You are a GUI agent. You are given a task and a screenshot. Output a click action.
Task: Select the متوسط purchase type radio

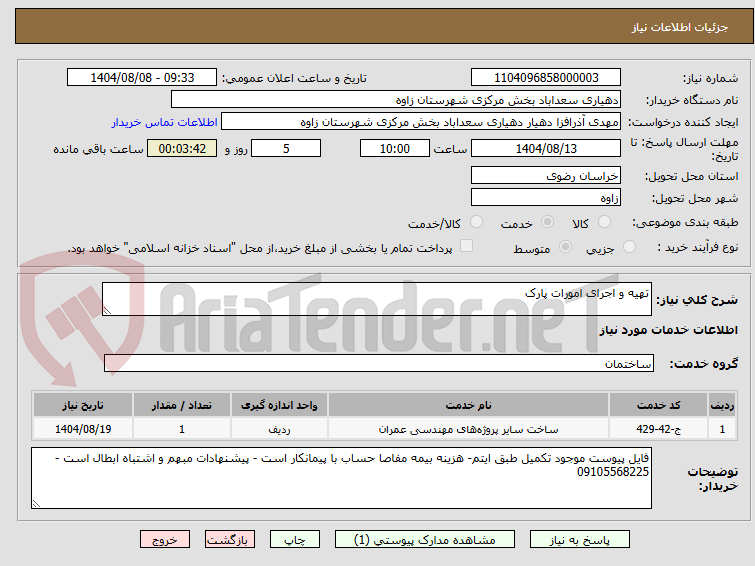tap(565, 247)
